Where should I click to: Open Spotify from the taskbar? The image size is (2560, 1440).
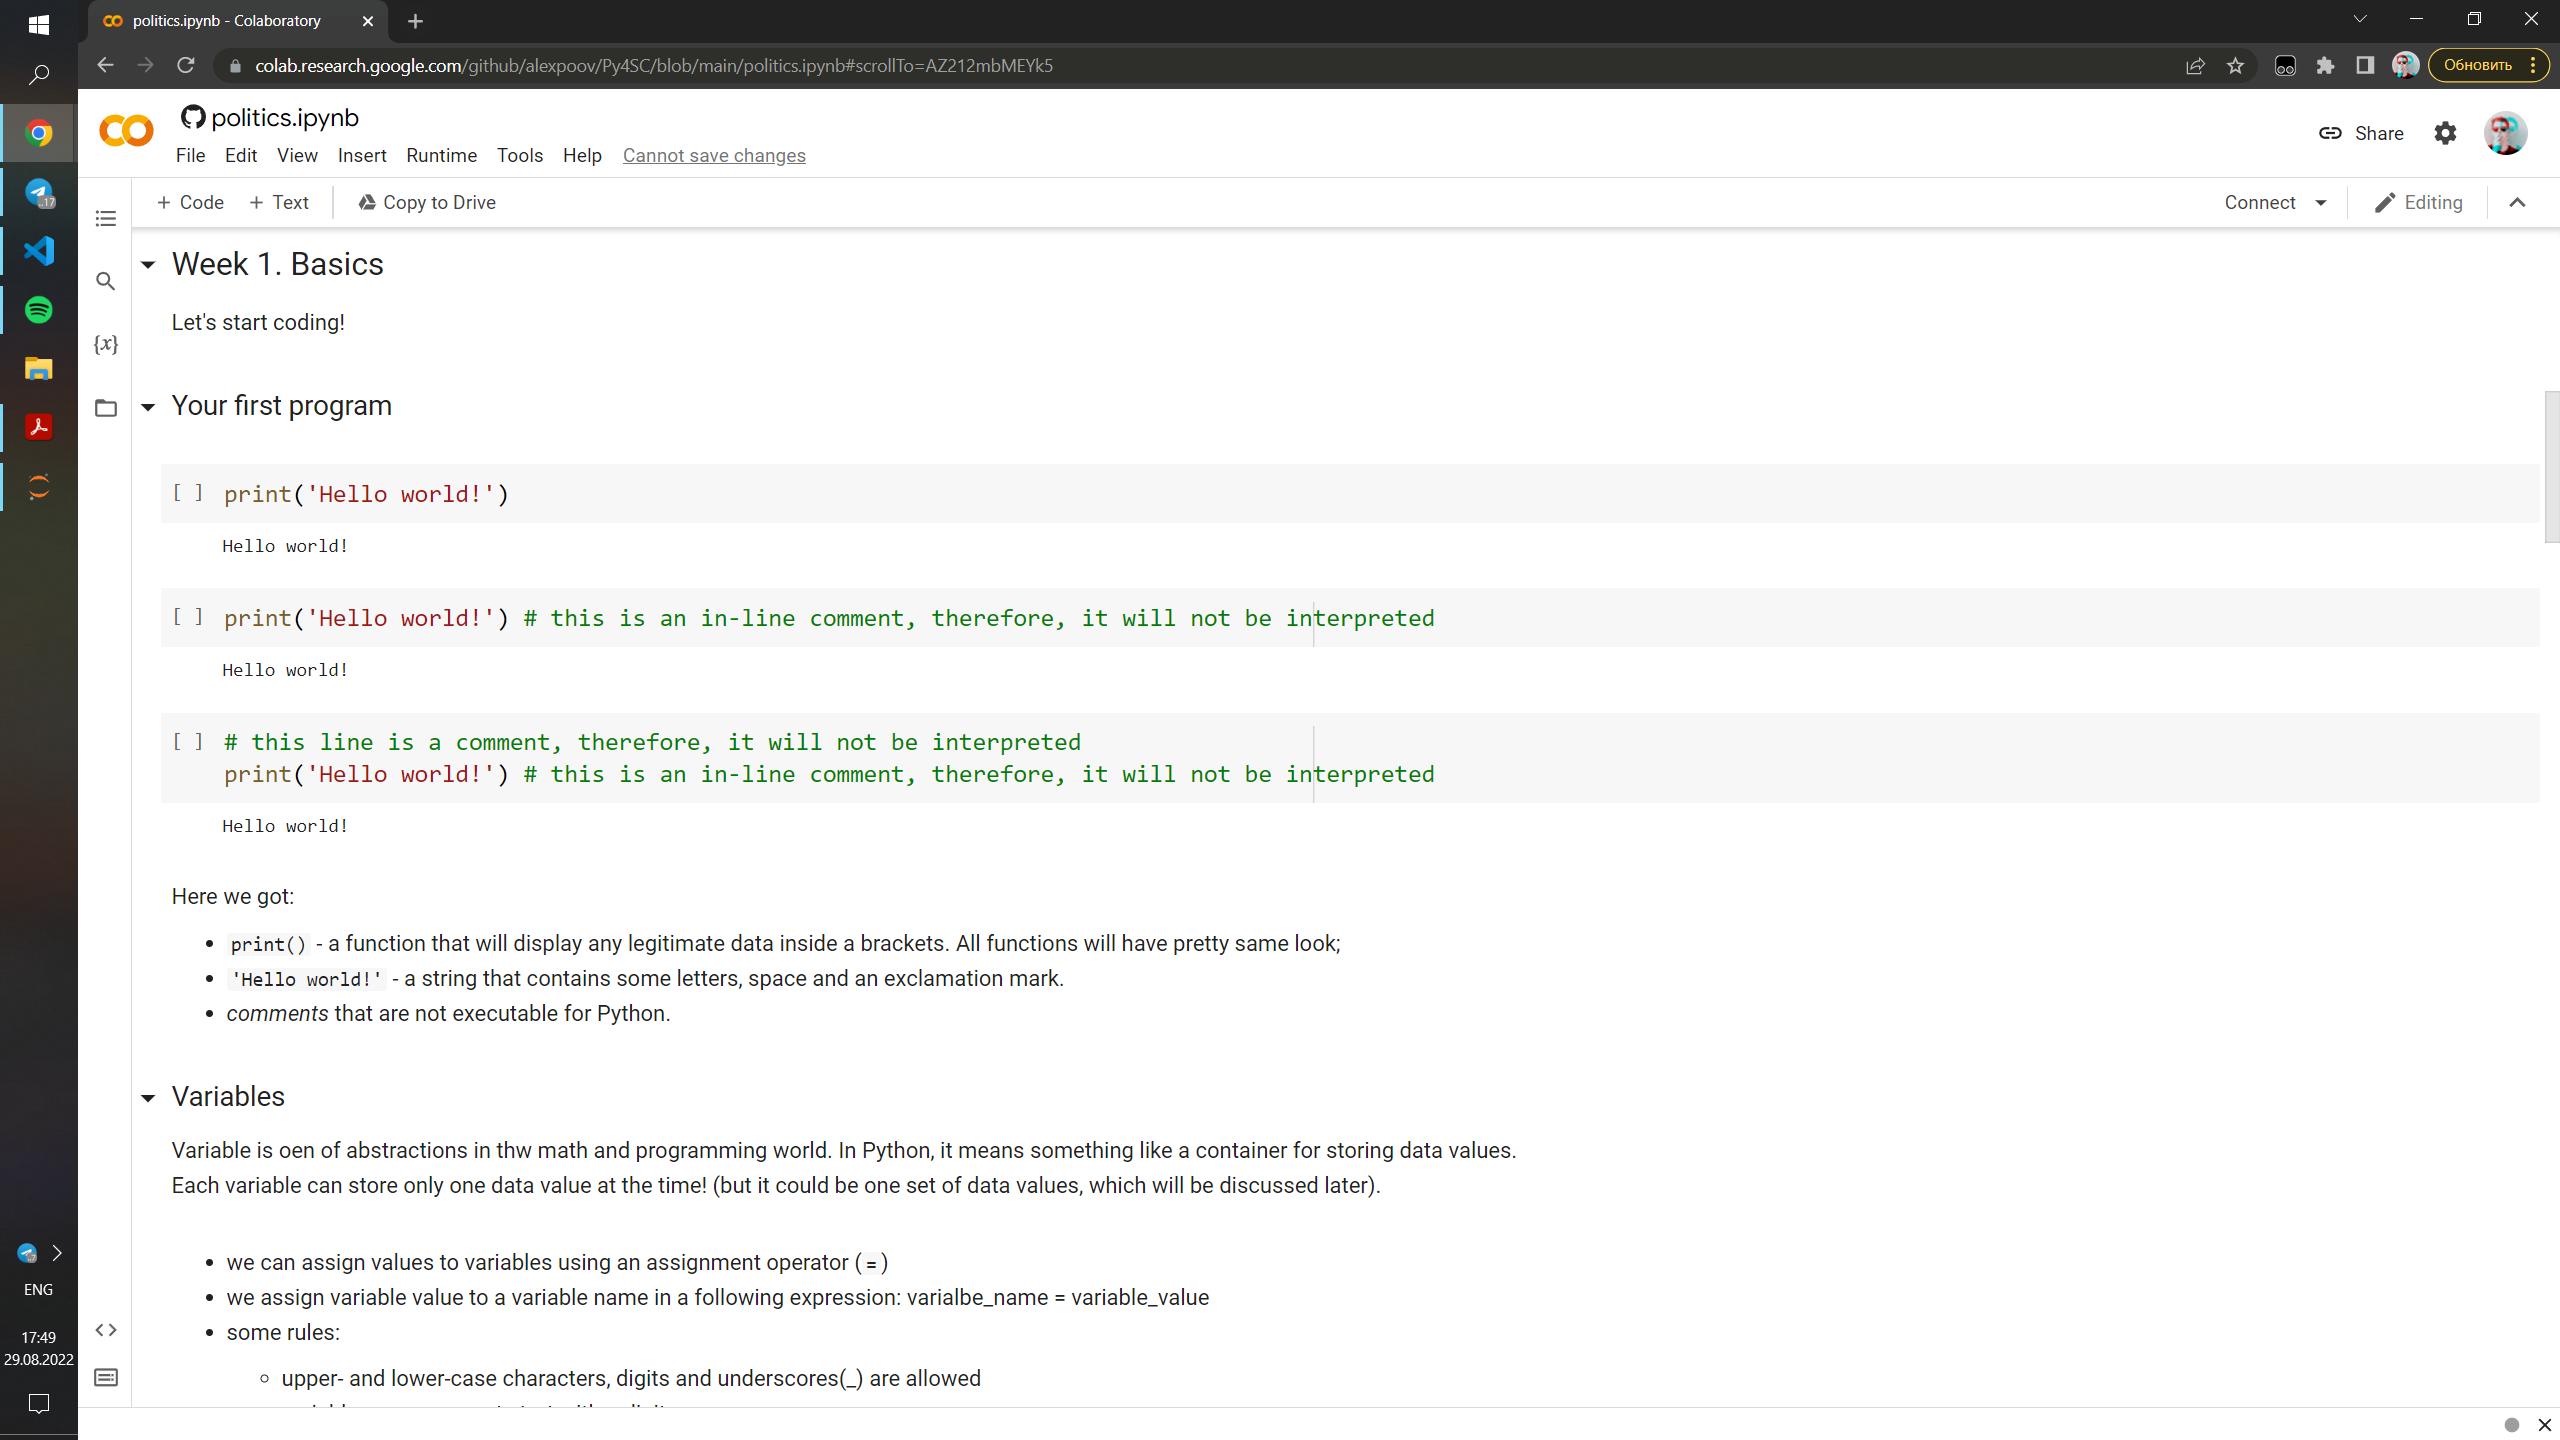click(39, 310)
